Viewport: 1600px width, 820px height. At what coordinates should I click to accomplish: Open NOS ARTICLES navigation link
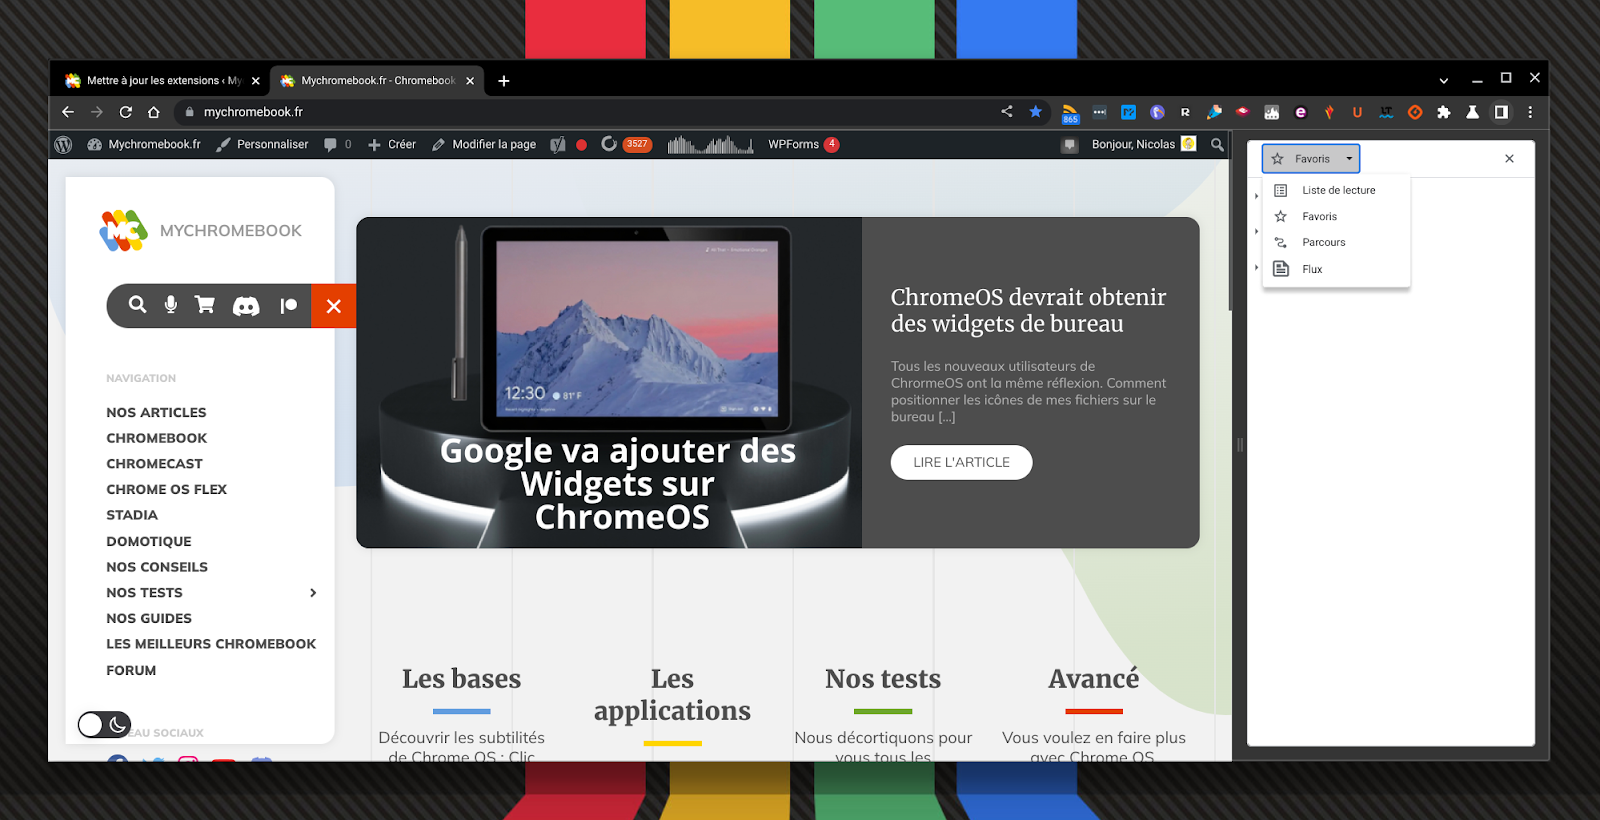coord(156,412)
